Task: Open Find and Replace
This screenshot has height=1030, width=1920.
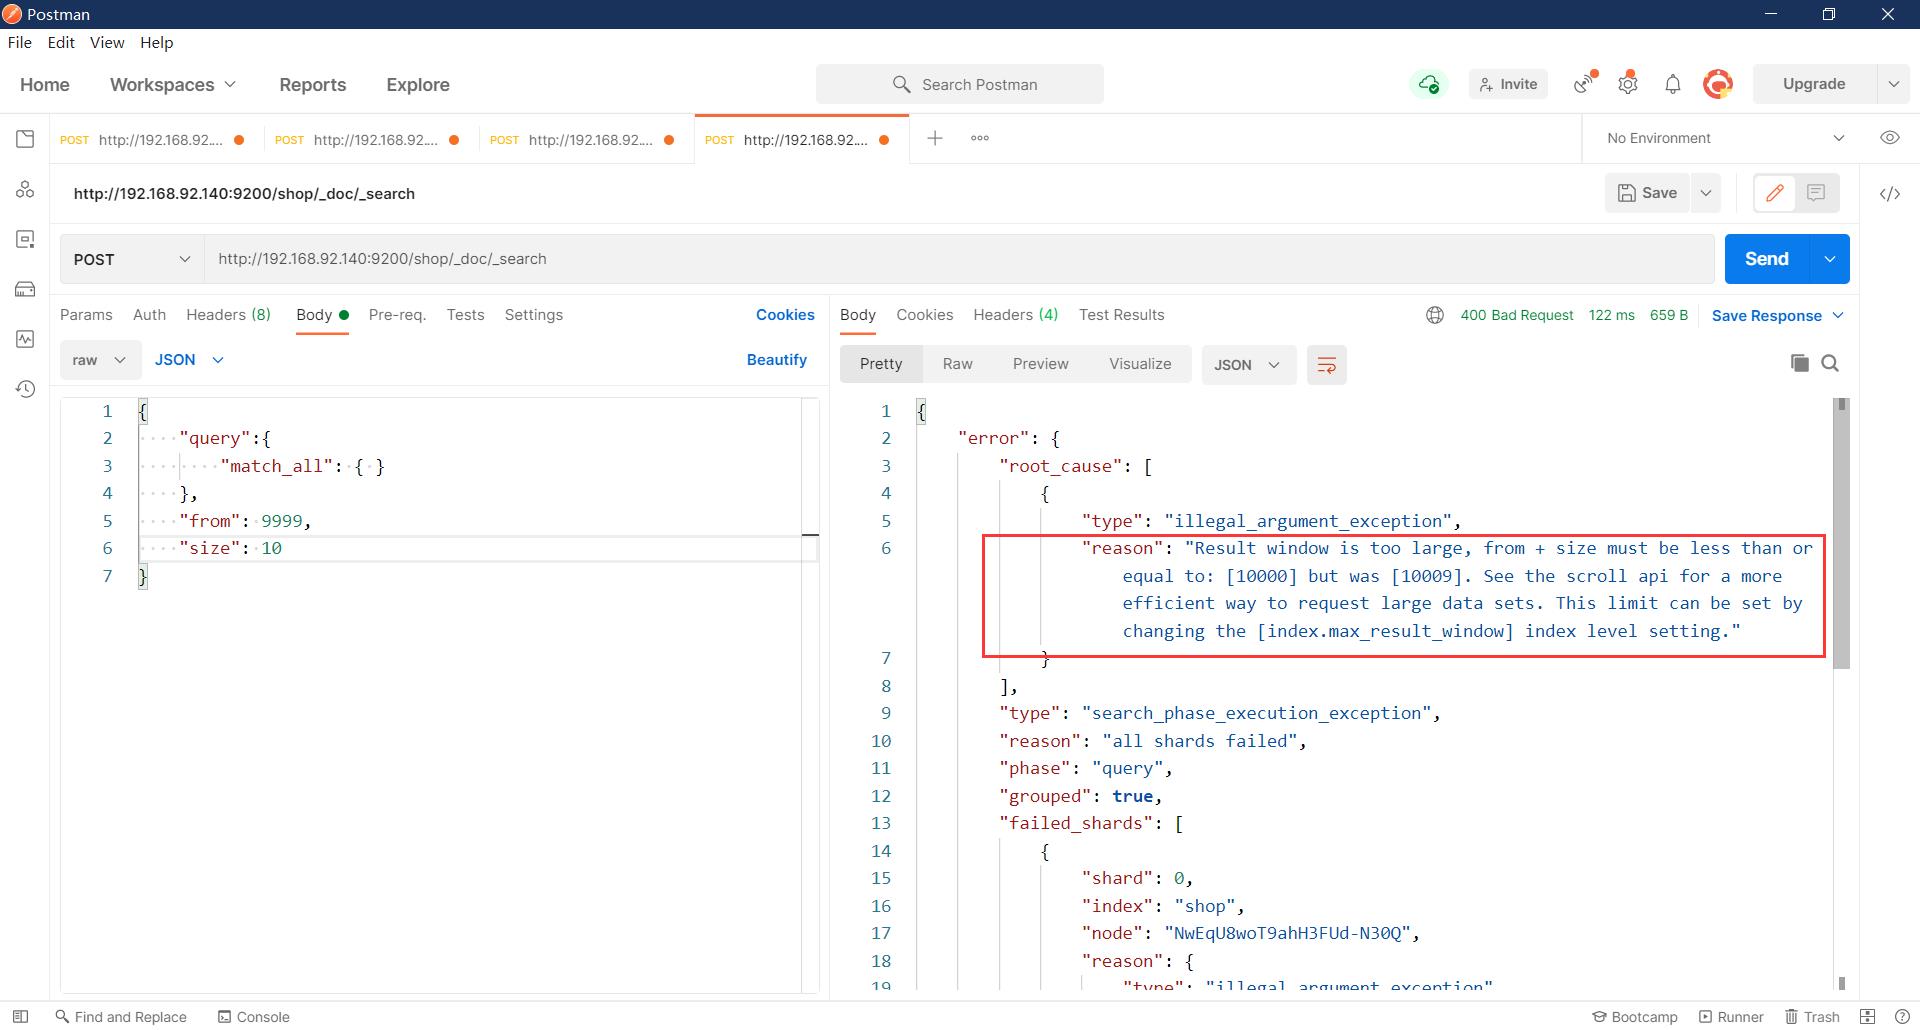Action: (x=121, y=1016)
